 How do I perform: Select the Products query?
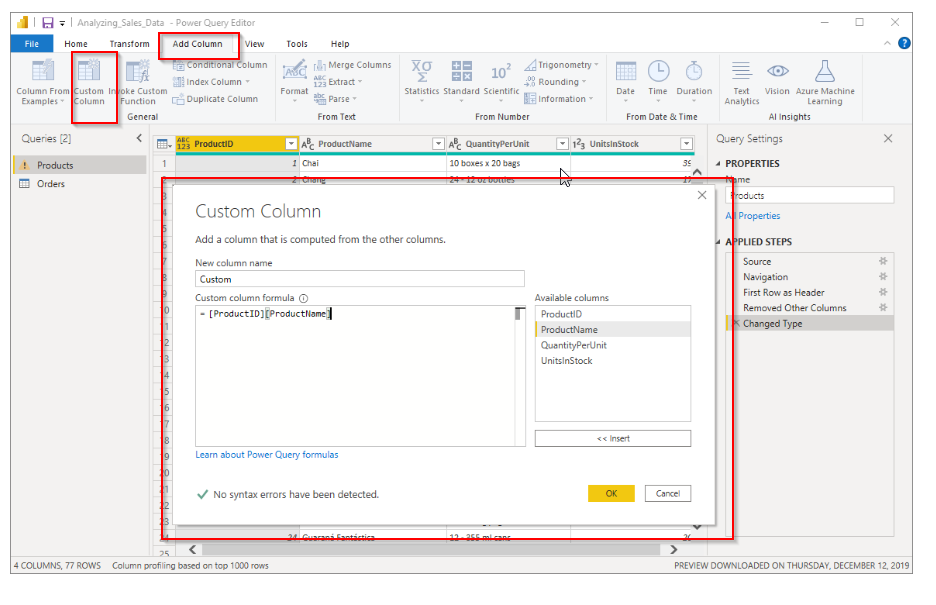(80, 165)
